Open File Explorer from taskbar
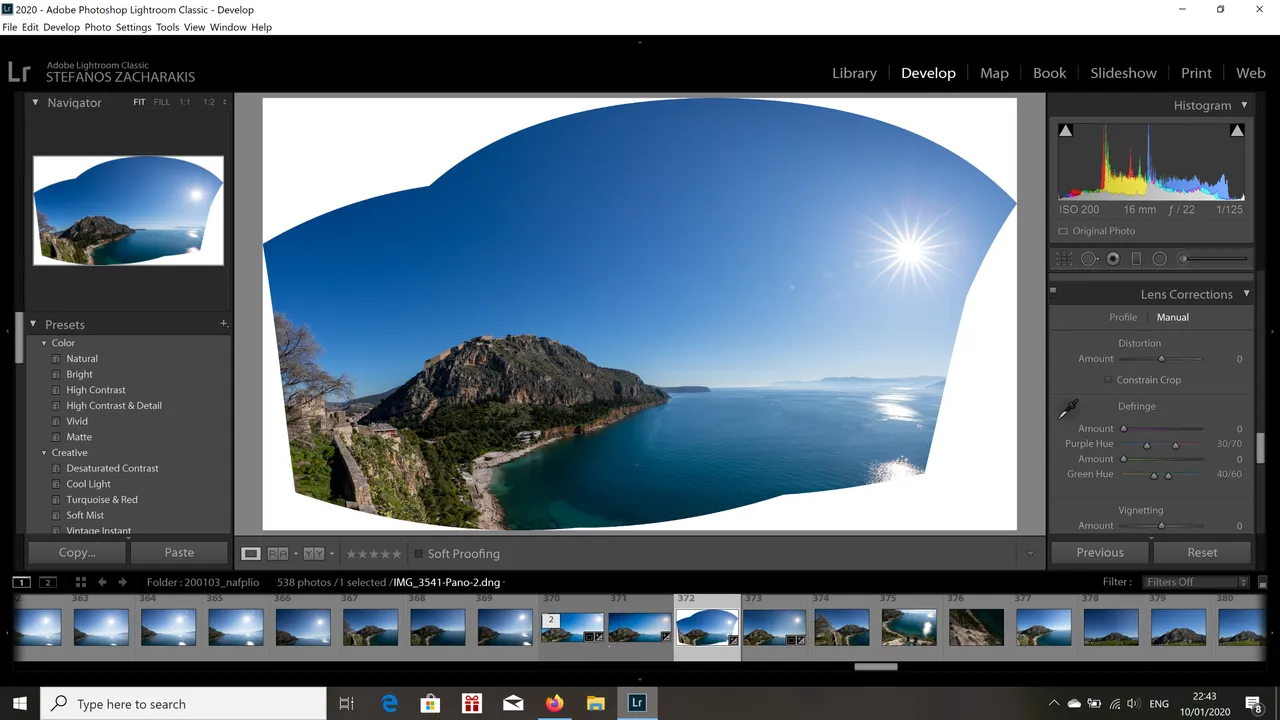The height and width of the screenshot is (720, 1280). pyautogui.click(x=595, y=703)
